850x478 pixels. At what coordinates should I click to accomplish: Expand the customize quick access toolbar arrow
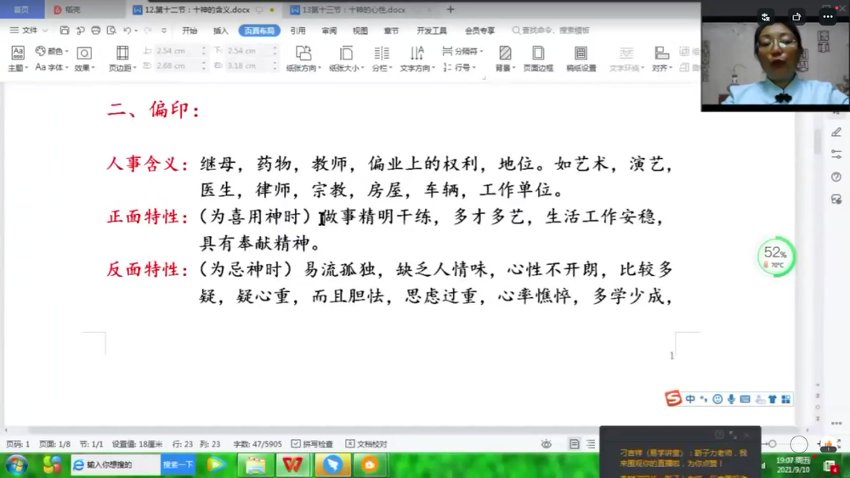(164, 30)
